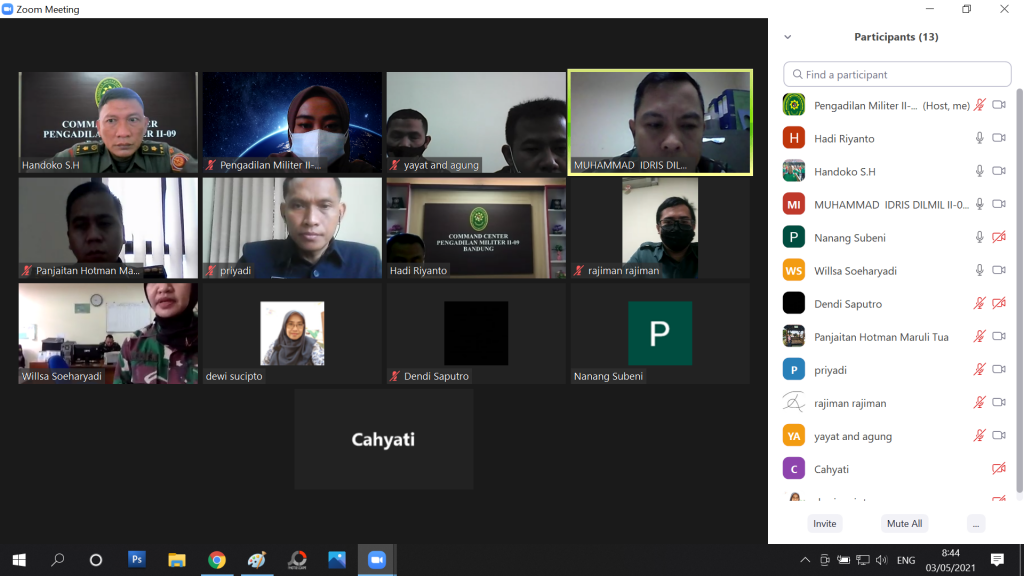The width and height of the screenshot is (1024, 576).
Task: Click Nanang Subeni's disabled camera icon
Action: pyautogui.click(x=998, y=237)
